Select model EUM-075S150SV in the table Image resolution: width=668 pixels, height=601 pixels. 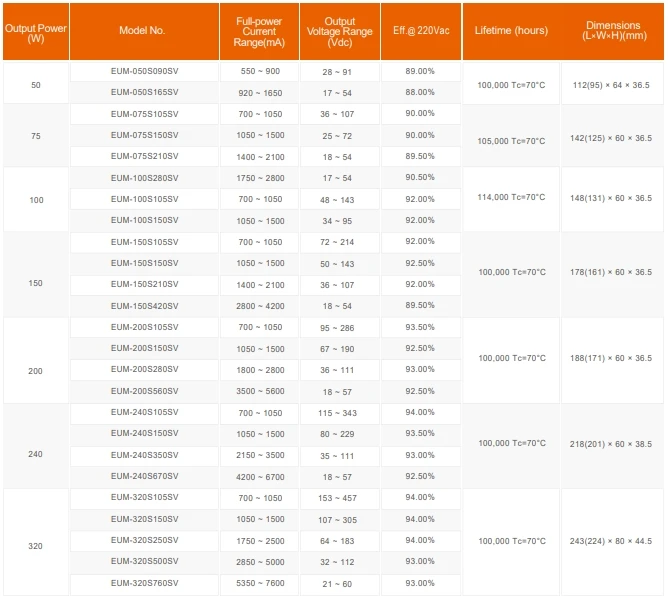click(144, 135)
